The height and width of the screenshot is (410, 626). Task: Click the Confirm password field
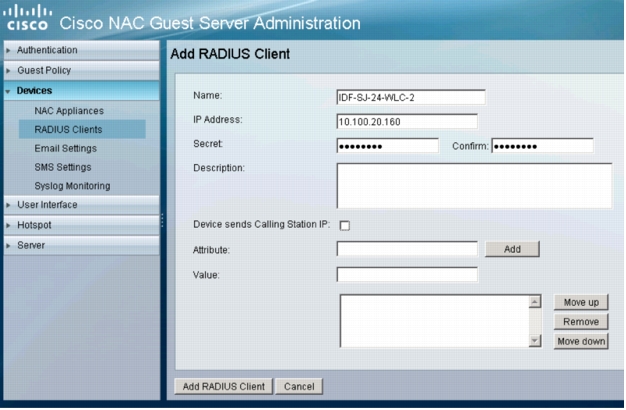coord(542,146)
